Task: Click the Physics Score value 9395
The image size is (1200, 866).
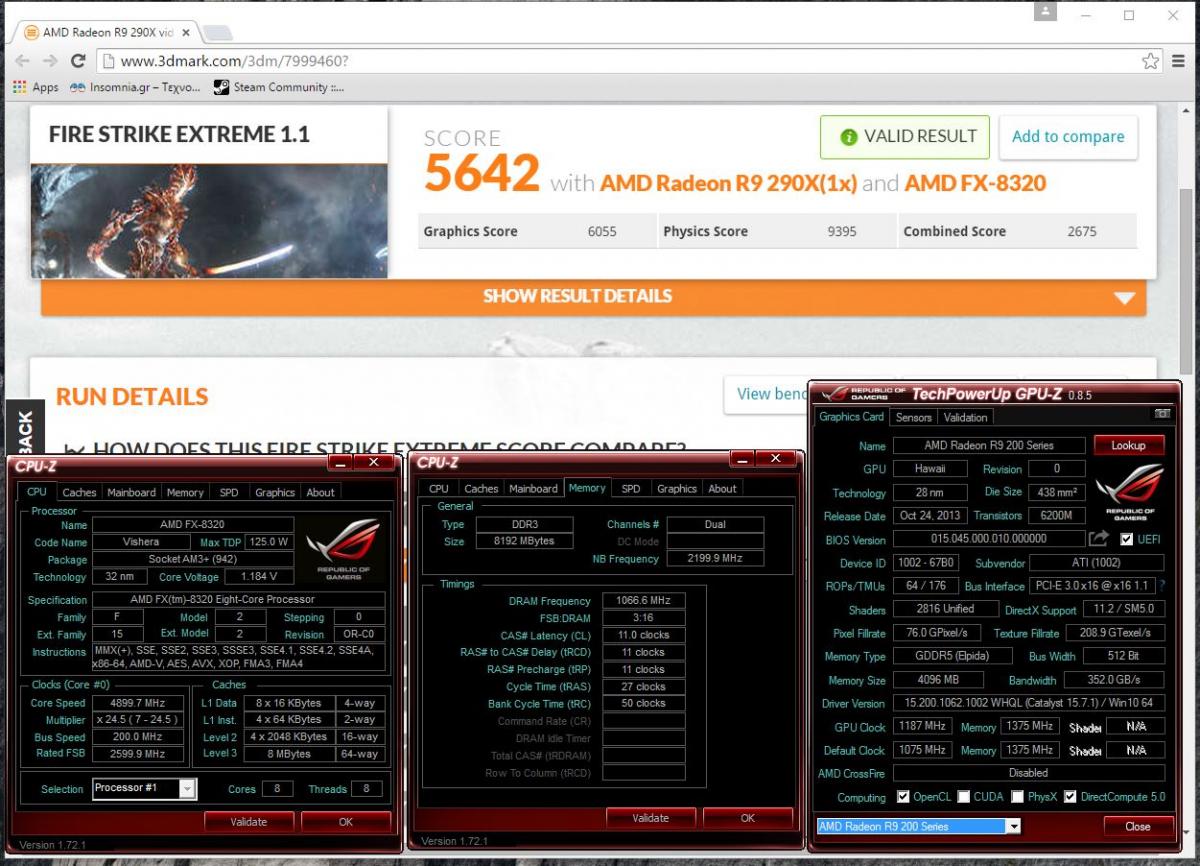Action: pyautogui.click(x=842, y=231)
